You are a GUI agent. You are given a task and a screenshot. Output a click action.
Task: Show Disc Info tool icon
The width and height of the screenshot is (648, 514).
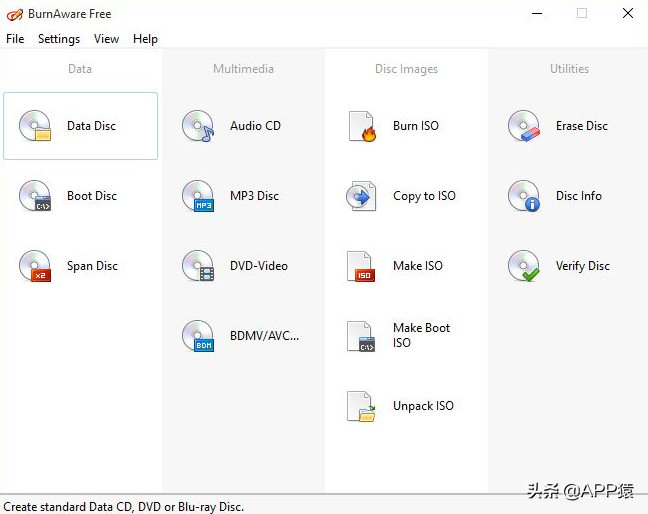[524, 196]
